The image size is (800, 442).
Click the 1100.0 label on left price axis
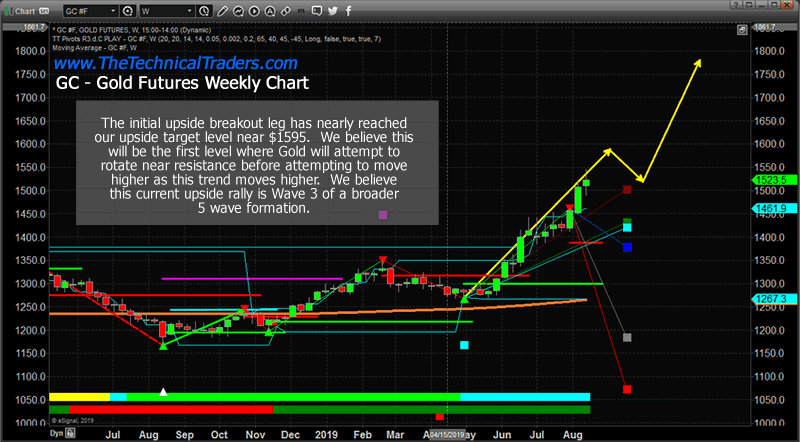point(31,377)
